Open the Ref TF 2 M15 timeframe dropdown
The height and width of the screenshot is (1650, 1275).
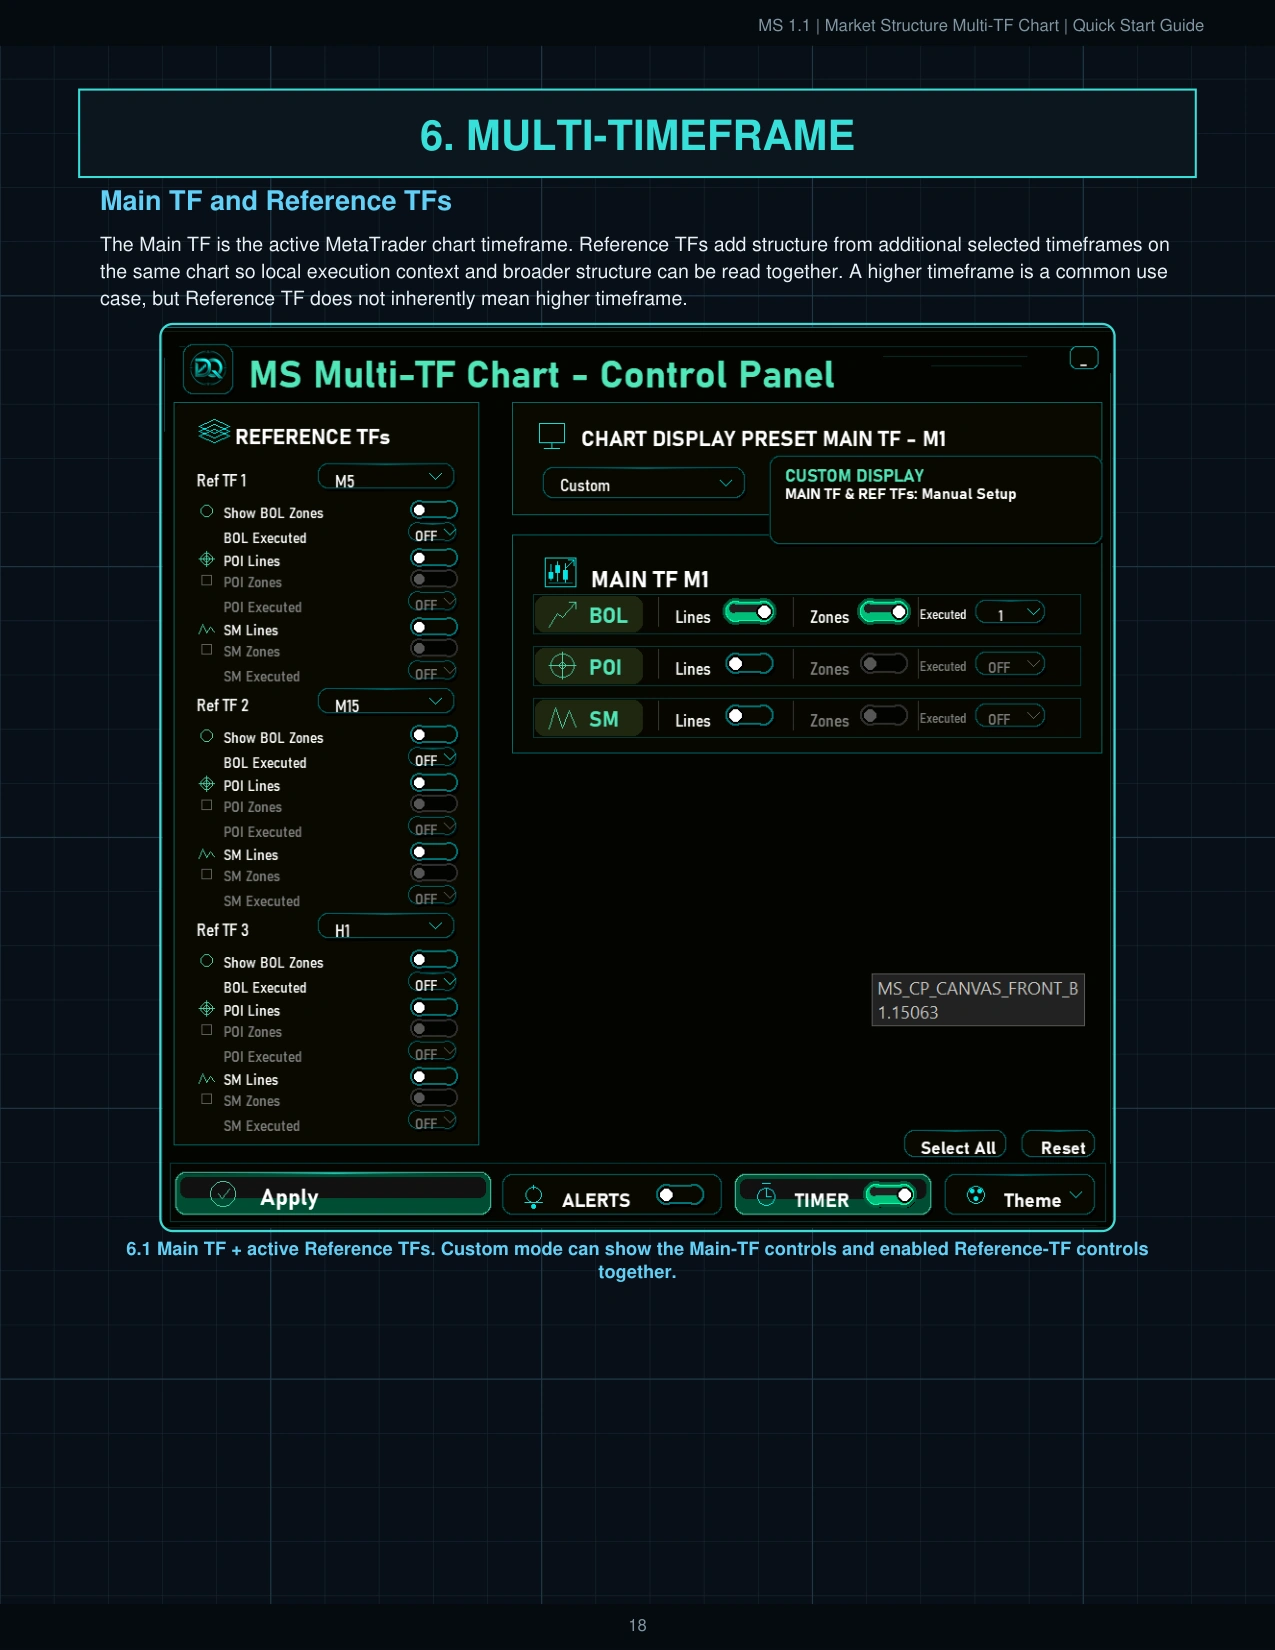386,703
